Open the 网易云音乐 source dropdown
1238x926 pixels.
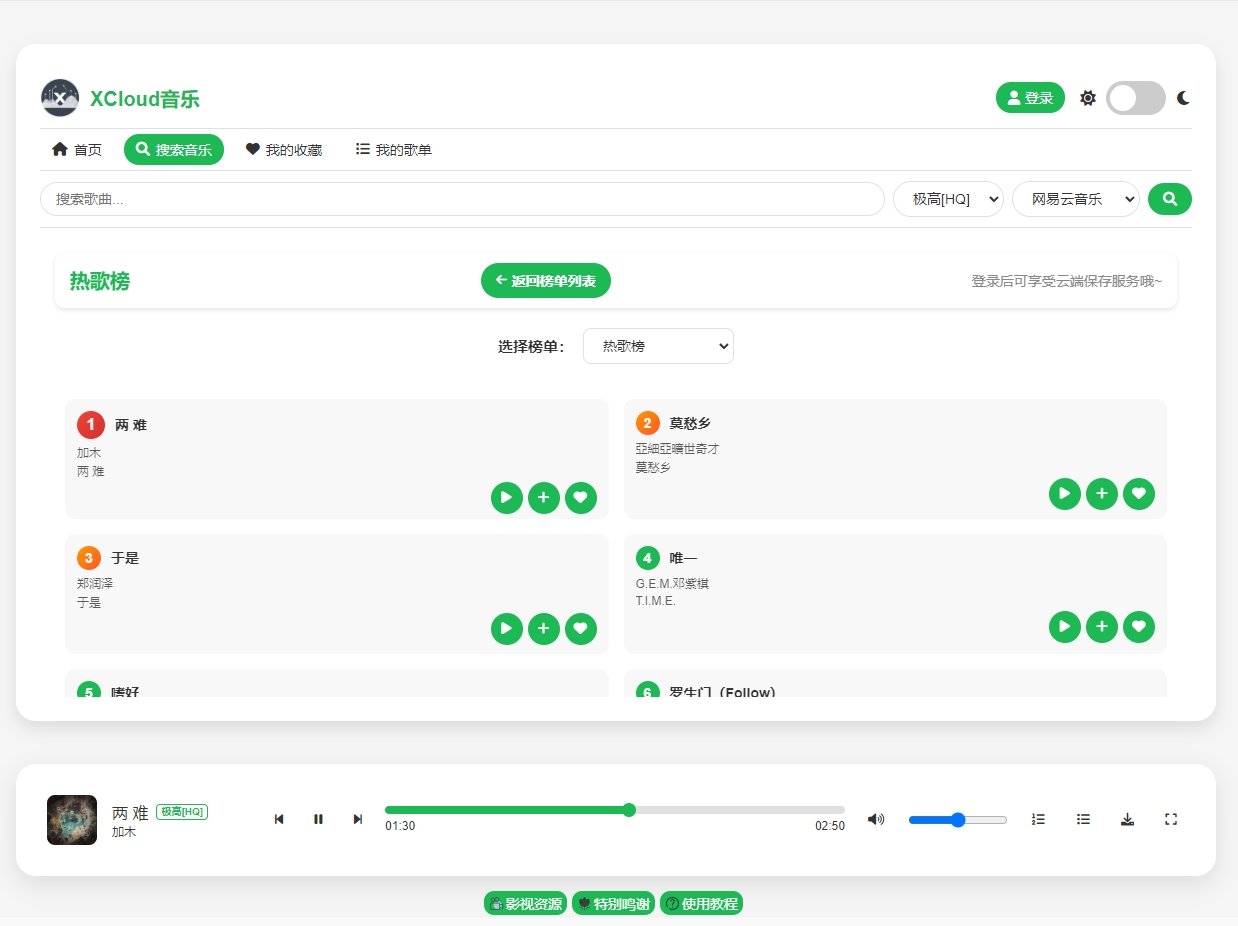[x=1075, y=199]
